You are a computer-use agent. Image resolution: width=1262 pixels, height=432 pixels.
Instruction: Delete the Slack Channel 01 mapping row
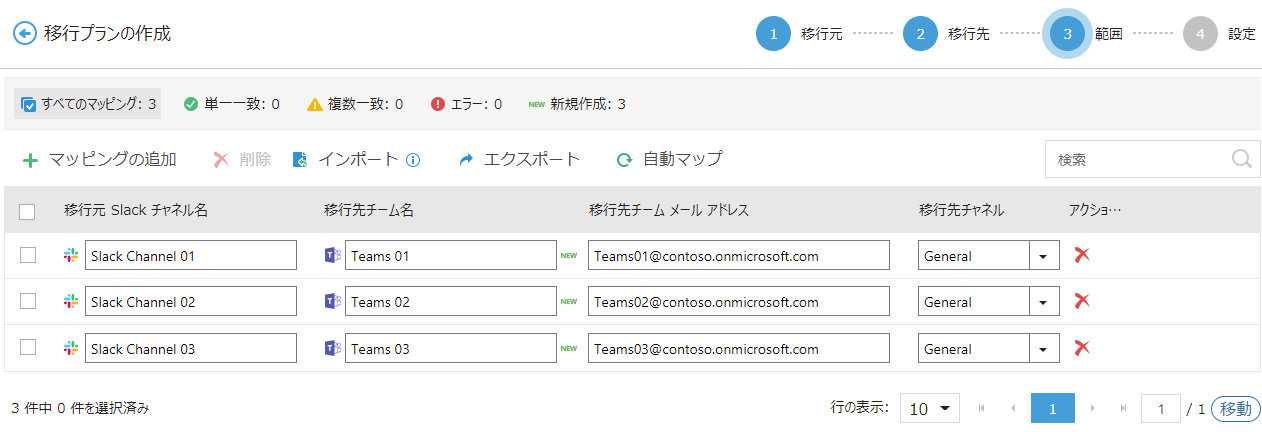[x=1081, y=255]
